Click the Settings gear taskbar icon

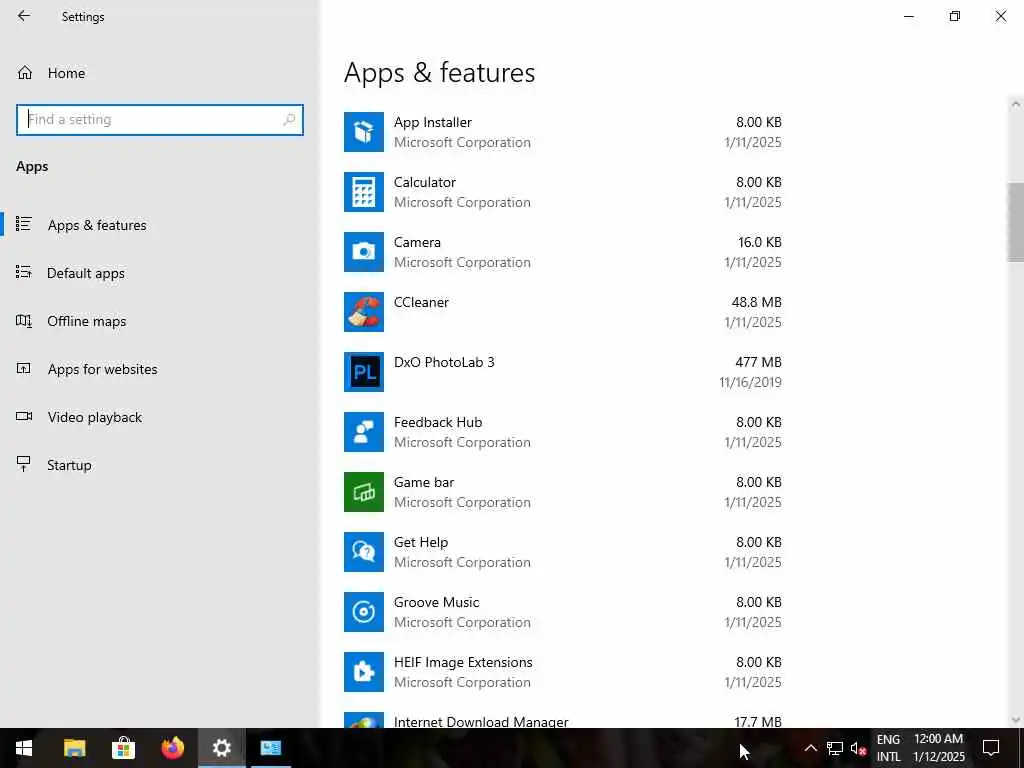coord(222,748)
